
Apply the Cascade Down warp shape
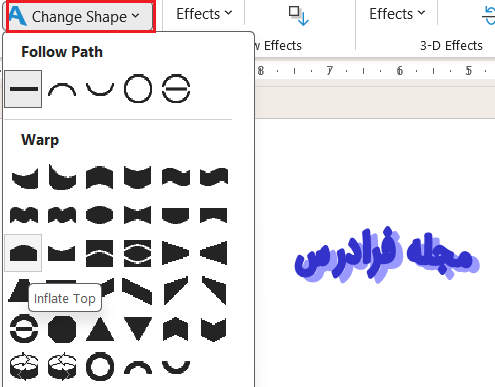click(x=214, y=291)
